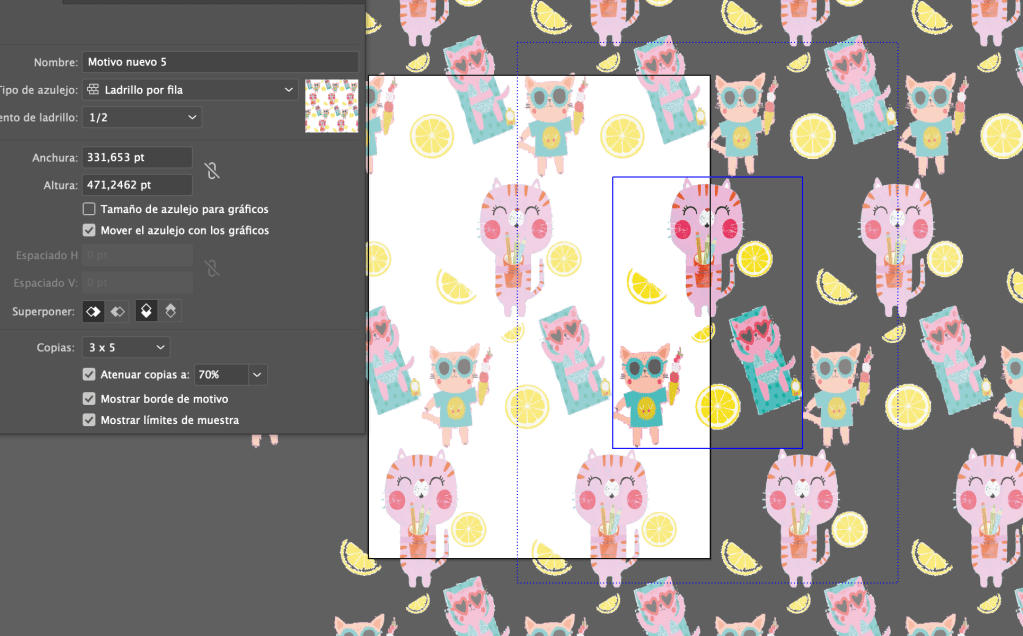
Task: Click the Anchura width input field
Action: coord(137,157)
